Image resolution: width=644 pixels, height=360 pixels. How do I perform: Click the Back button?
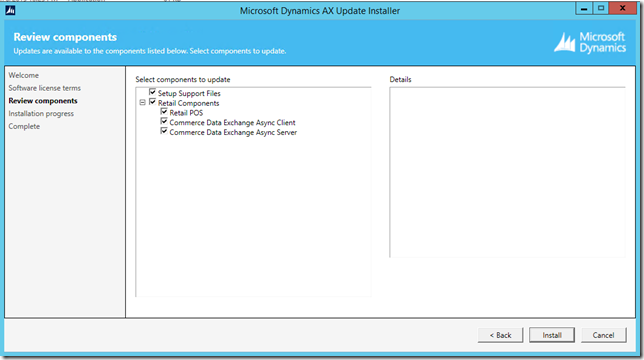[x=500, y=335]
